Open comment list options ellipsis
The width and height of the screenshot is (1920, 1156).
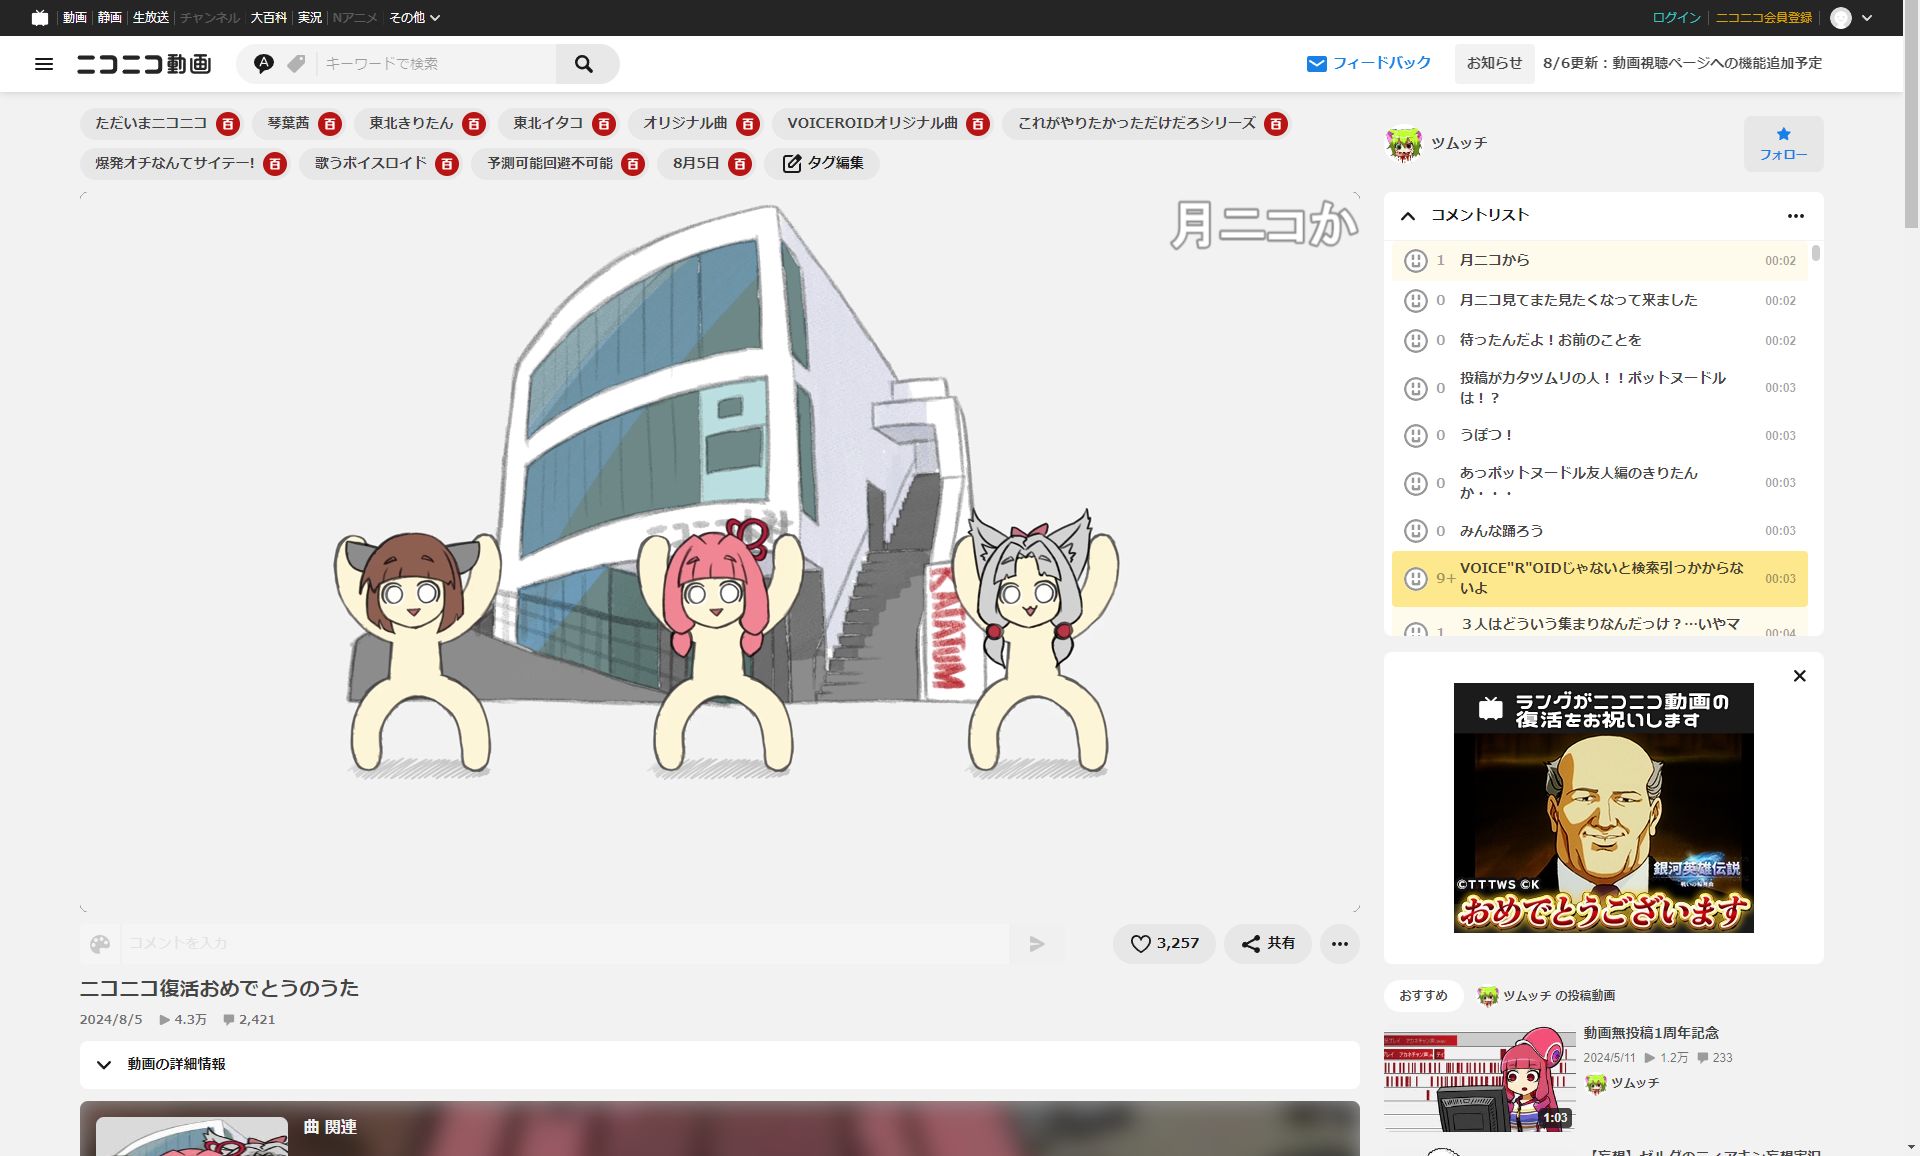pyautogui.click(x=1796, y=216)
